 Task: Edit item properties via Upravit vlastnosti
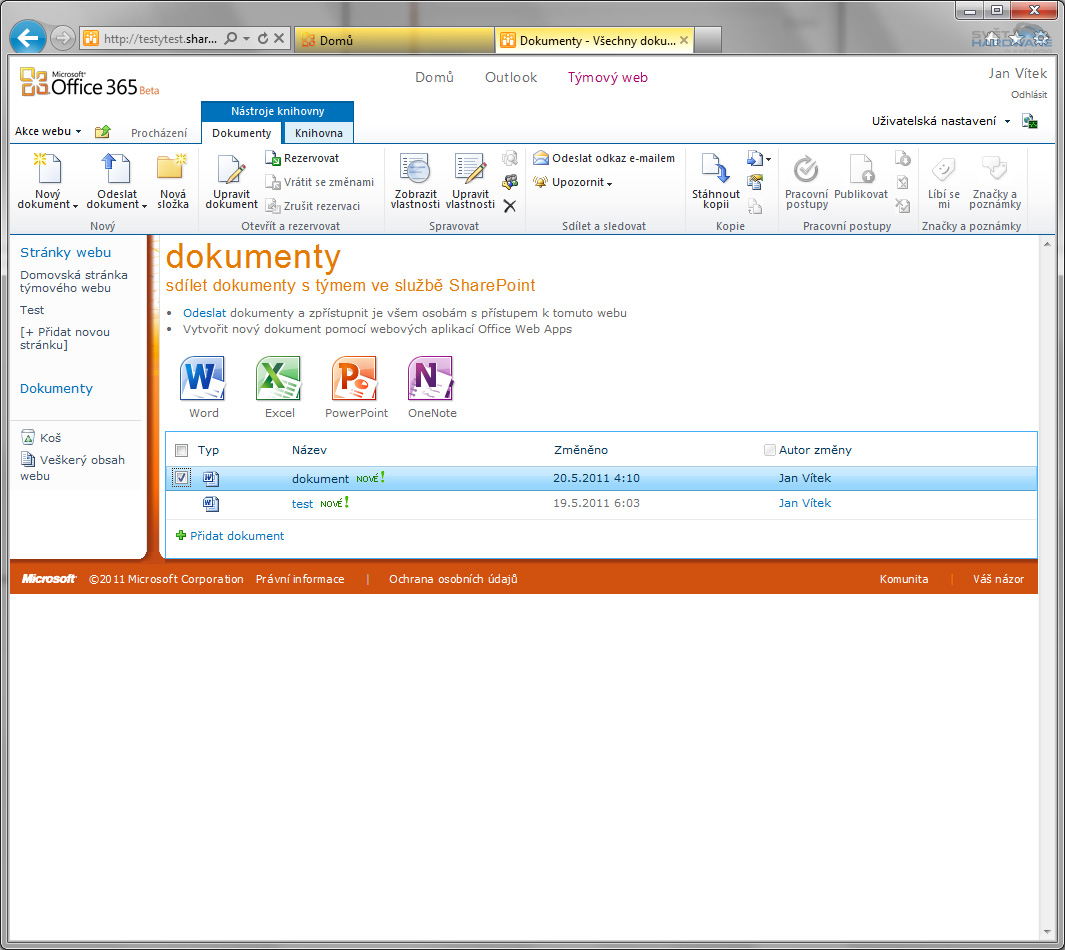pyautogui.click(x=469, y=182)
